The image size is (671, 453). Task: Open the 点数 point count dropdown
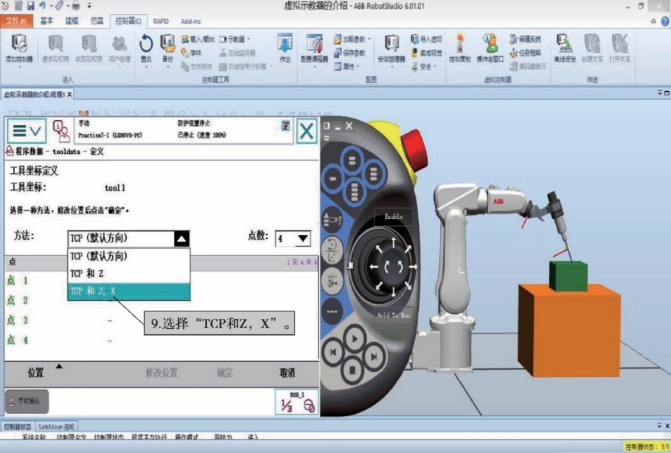coord(302,239)
